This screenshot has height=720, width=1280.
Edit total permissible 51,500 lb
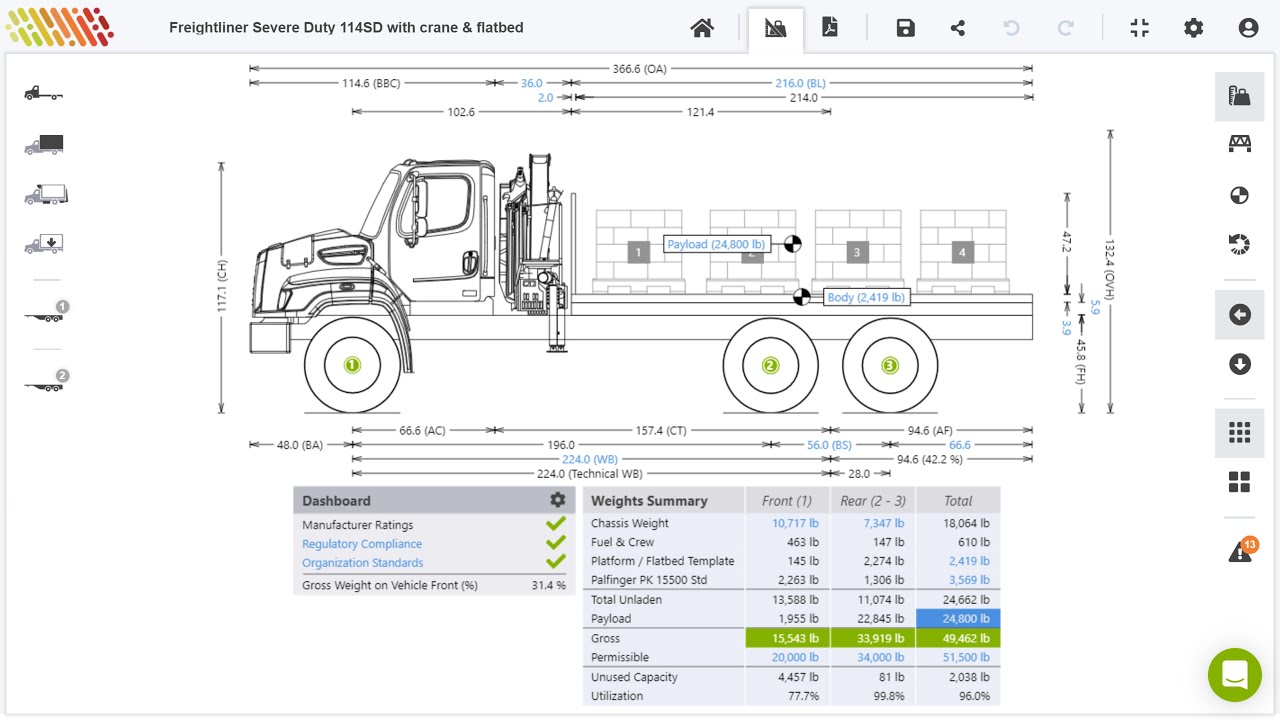click(x=966, y=657)
